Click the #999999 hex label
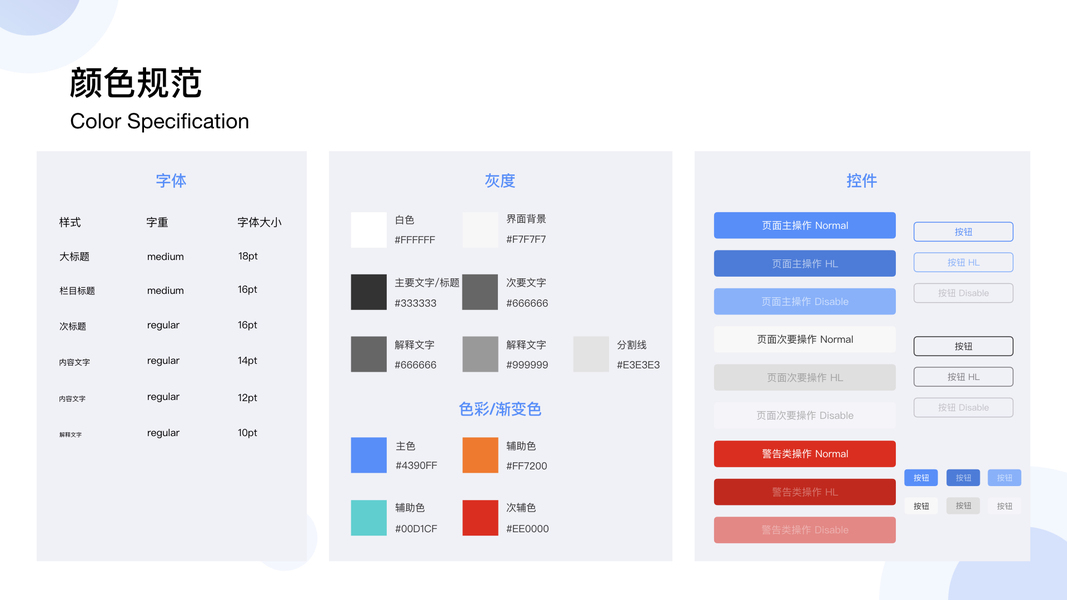This screenshot has width=1067, height=600. click(x=527, y=365)
